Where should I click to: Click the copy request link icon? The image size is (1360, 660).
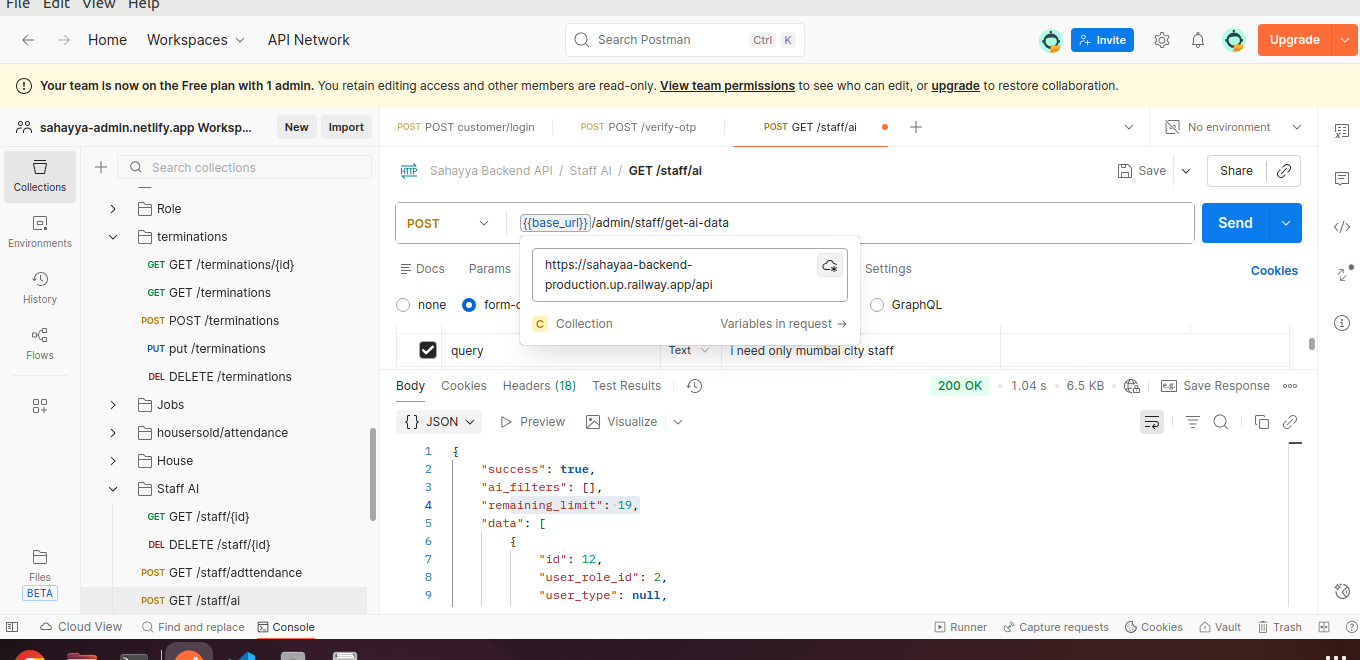tap(1284, 171)
